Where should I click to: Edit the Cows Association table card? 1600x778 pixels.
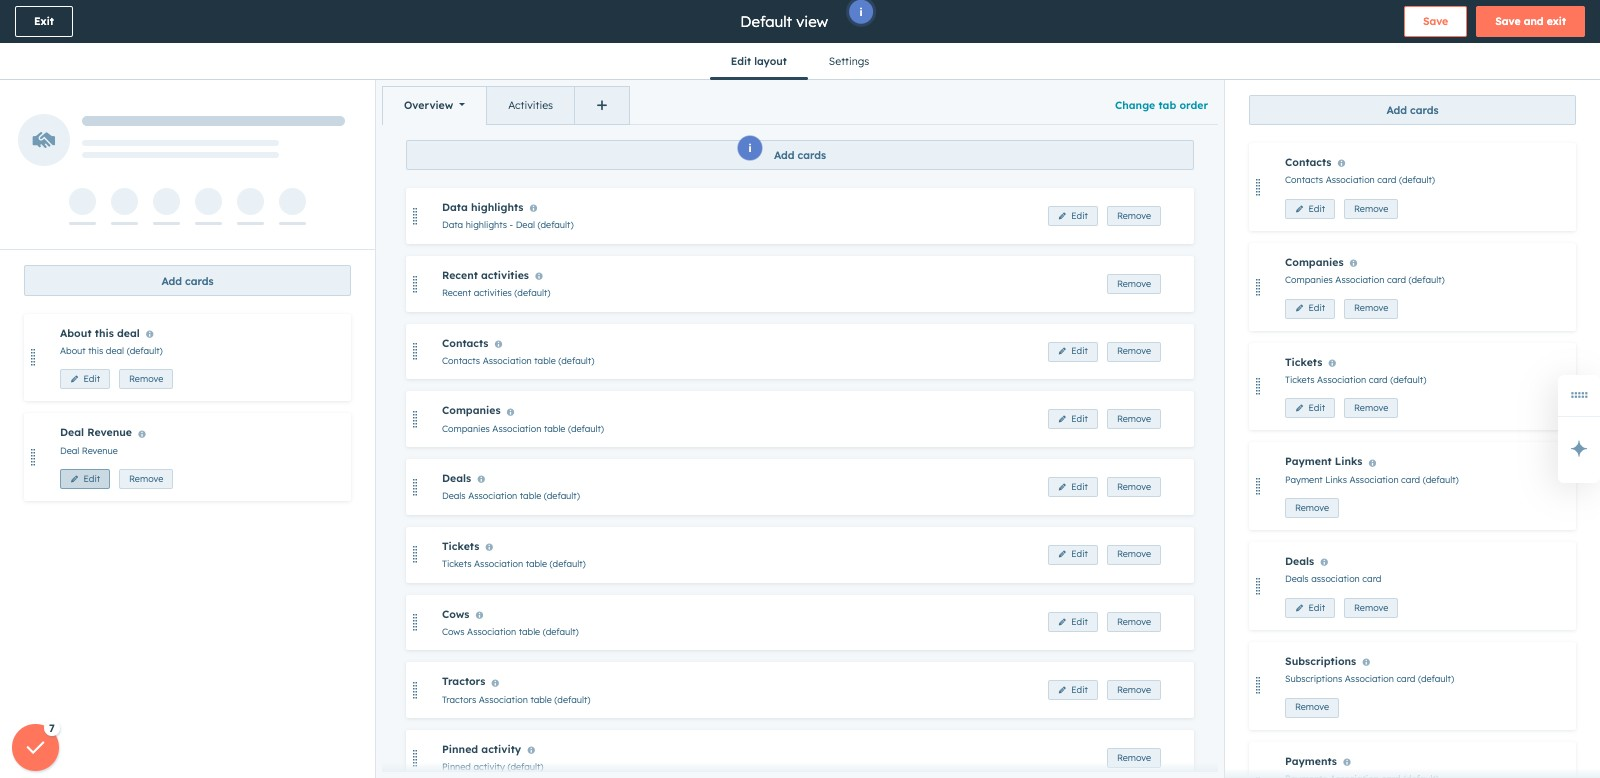(1073, 622)
